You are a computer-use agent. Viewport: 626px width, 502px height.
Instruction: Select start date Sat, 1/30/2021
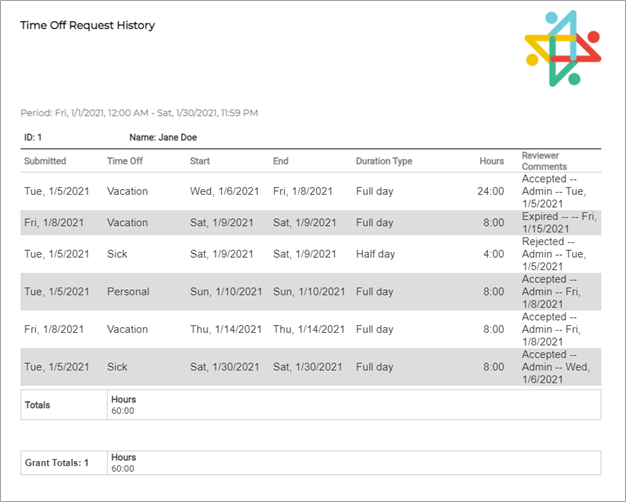(224, 367)
